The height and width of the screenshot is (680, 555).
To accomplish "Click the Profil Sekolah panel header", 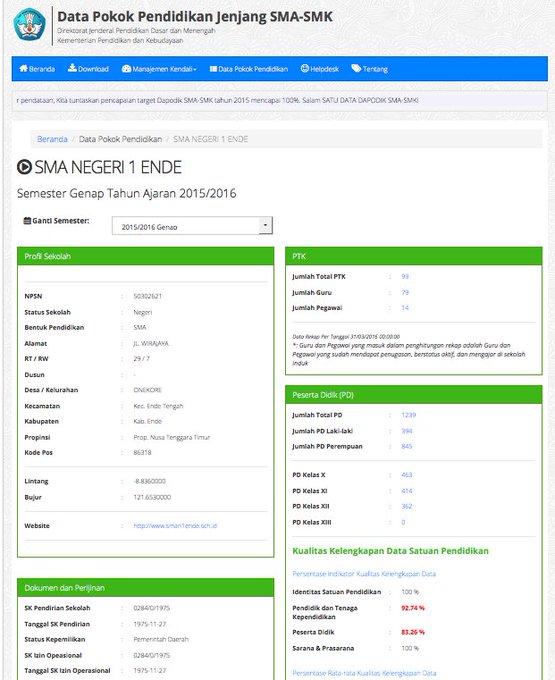I will [x=146, y=256].
